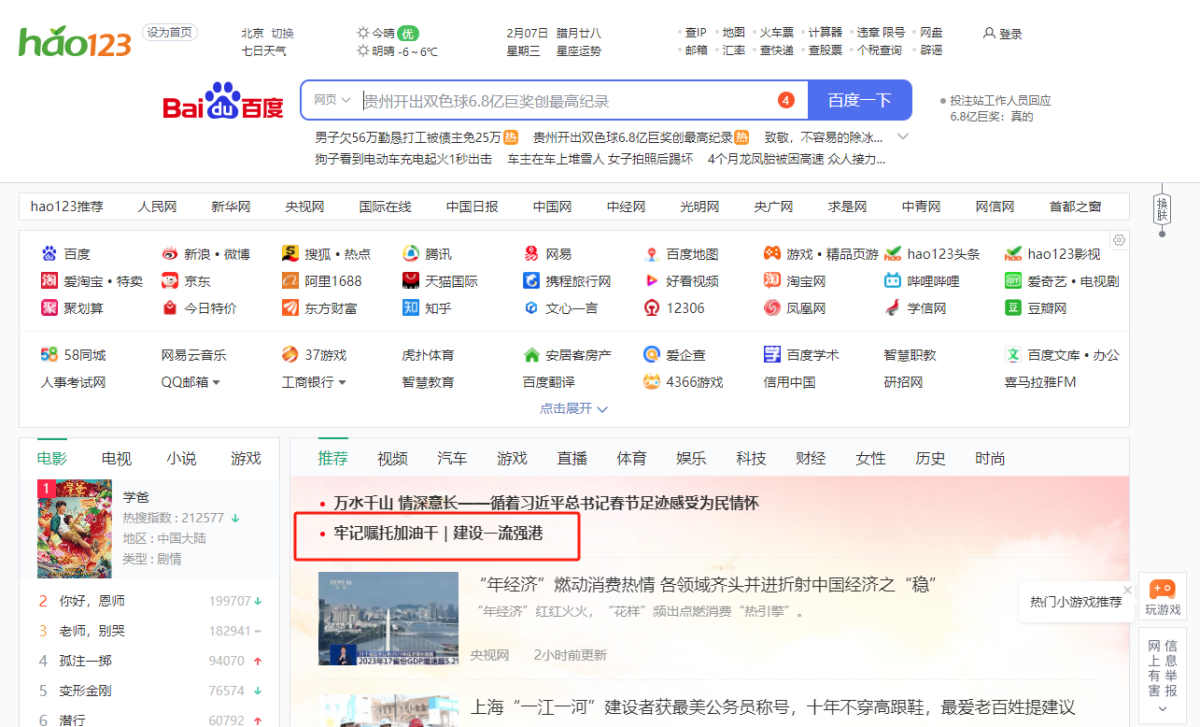
Task: Click the Zhihu icon
Action: coord(411,308)
